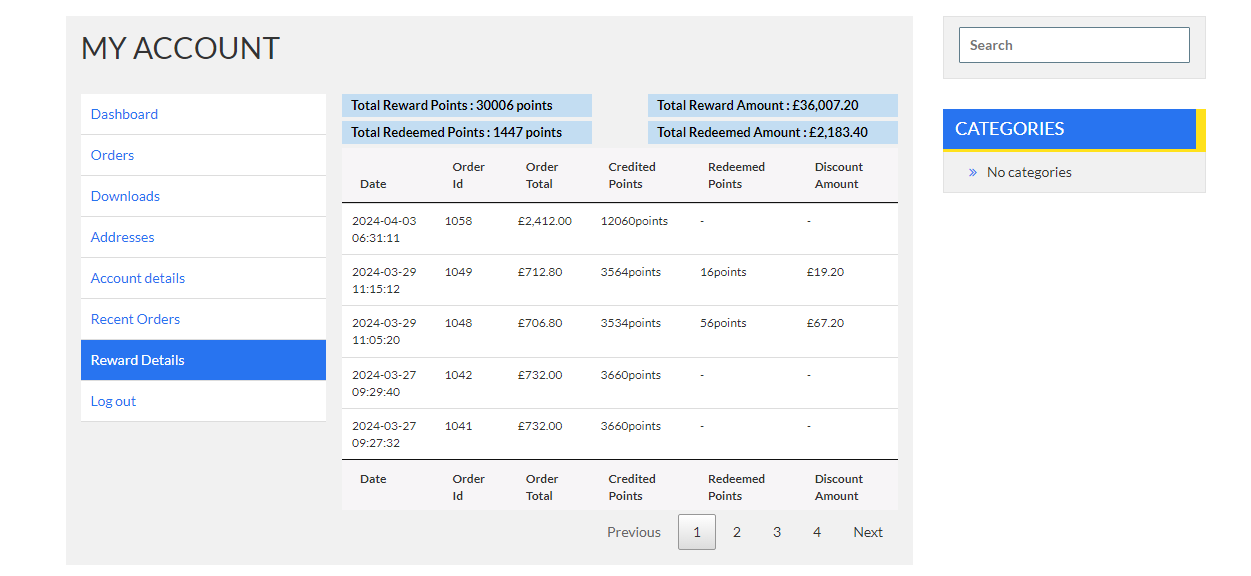View Recent Orders in sidebar
Viewport: 1251px width, 576px height.
tap(135, 319)
